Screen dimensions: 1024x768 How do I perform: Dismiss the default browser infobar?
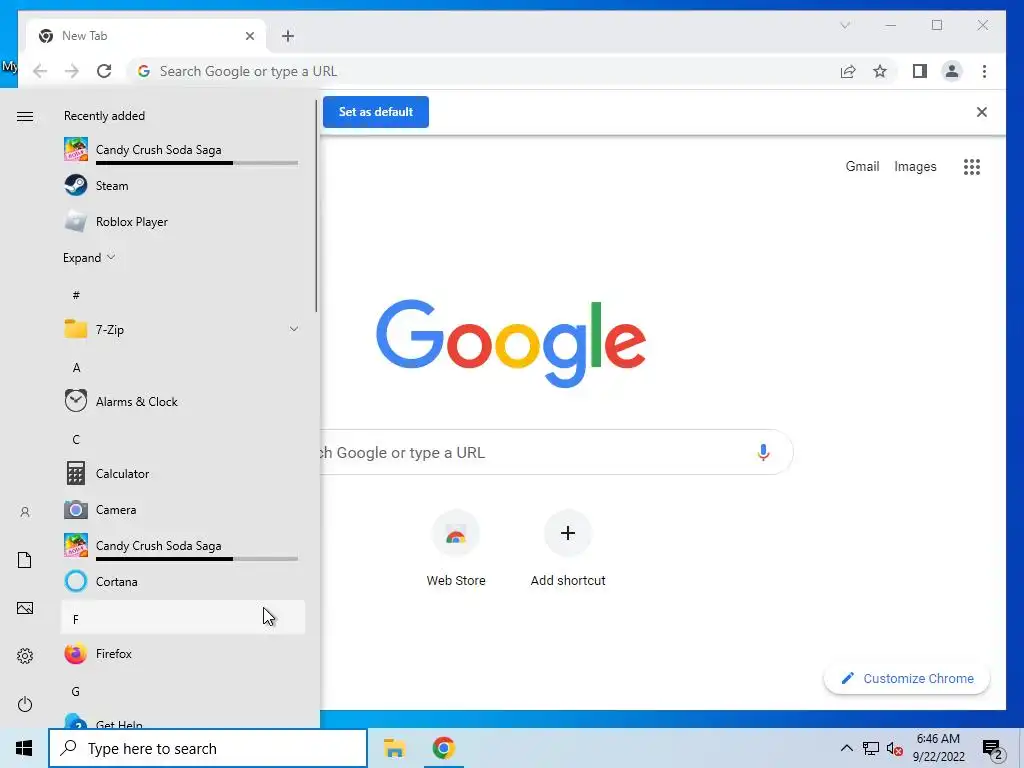pos(981,112)
